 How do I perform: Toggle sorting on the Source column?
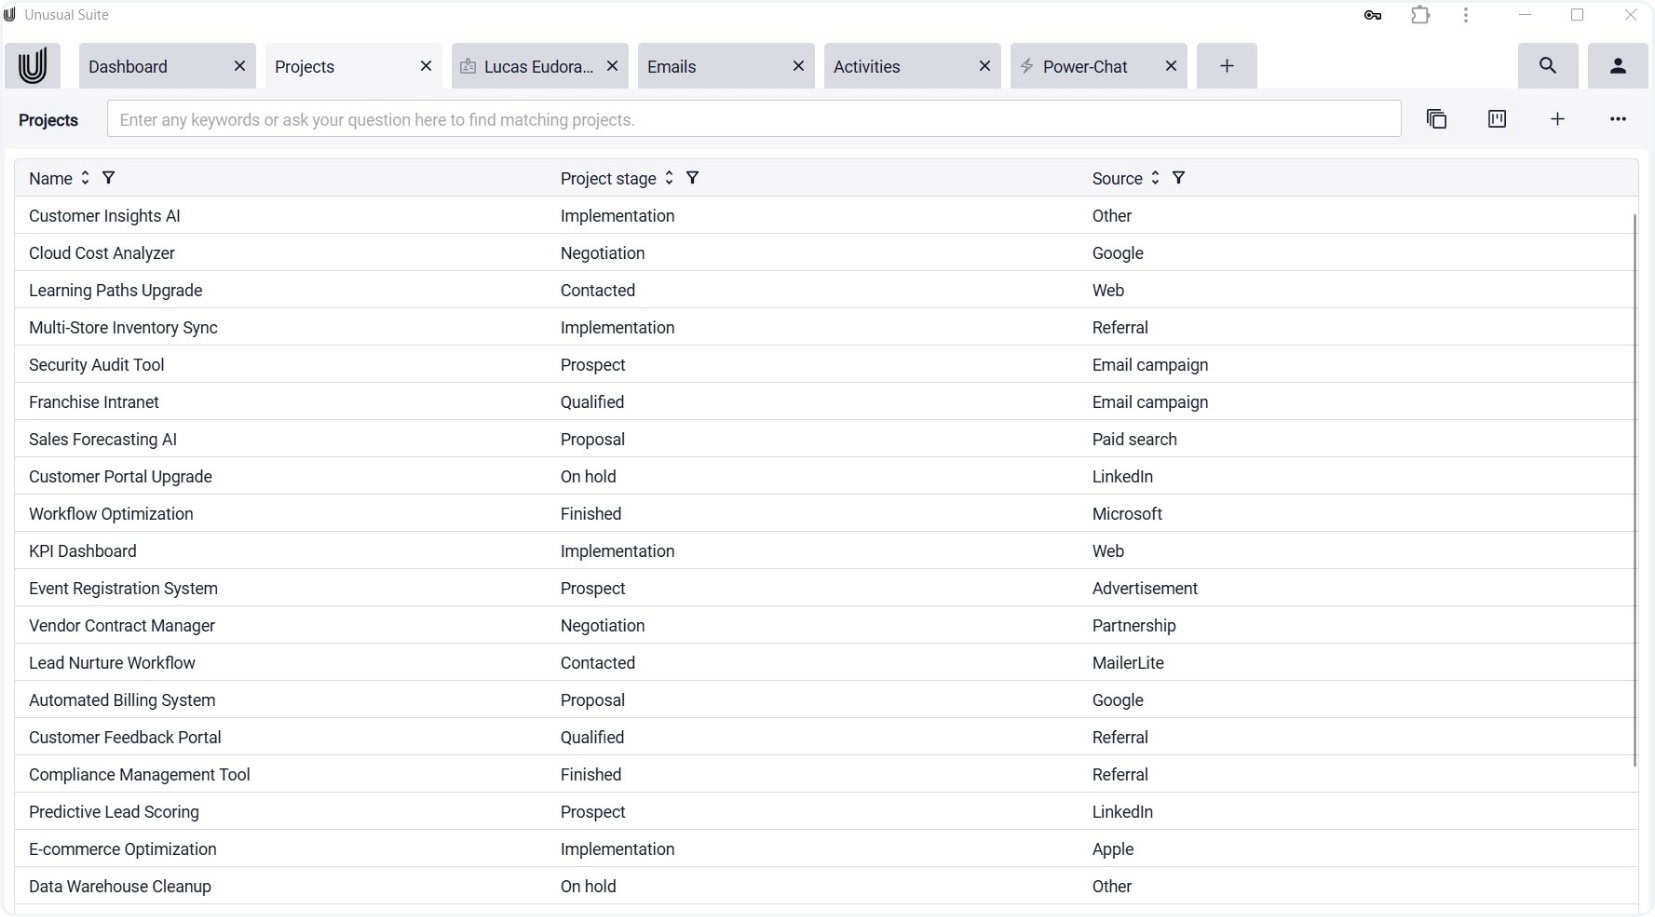pos(1155,178)
